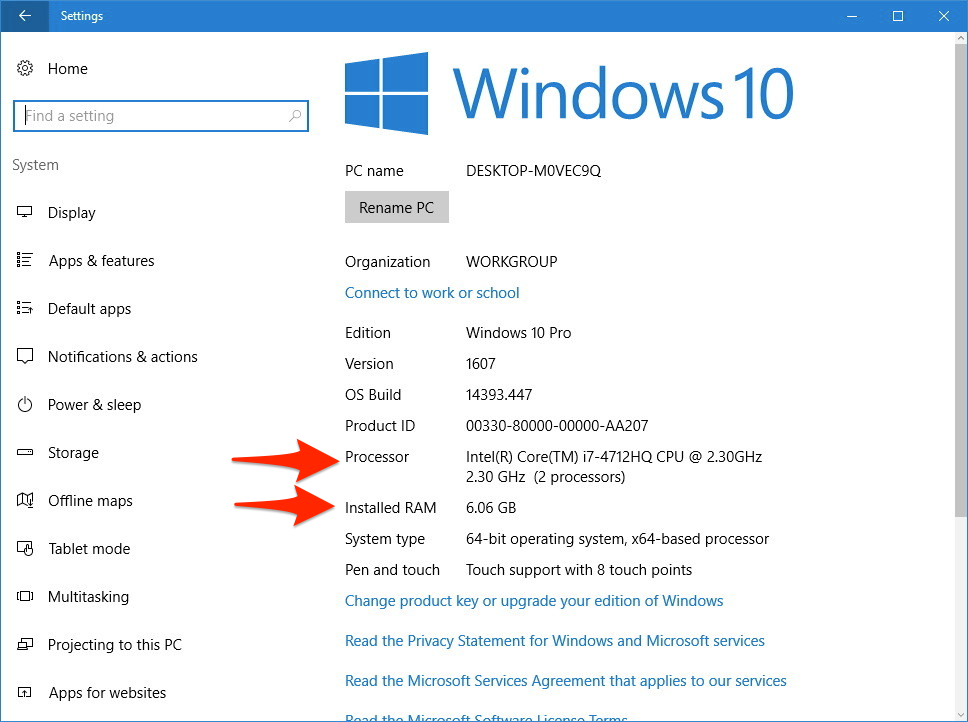The width and height of the screenshot is (968, 722).
Task: Click the Windows 10 Pro edition value
Action: tap(519, 333)
